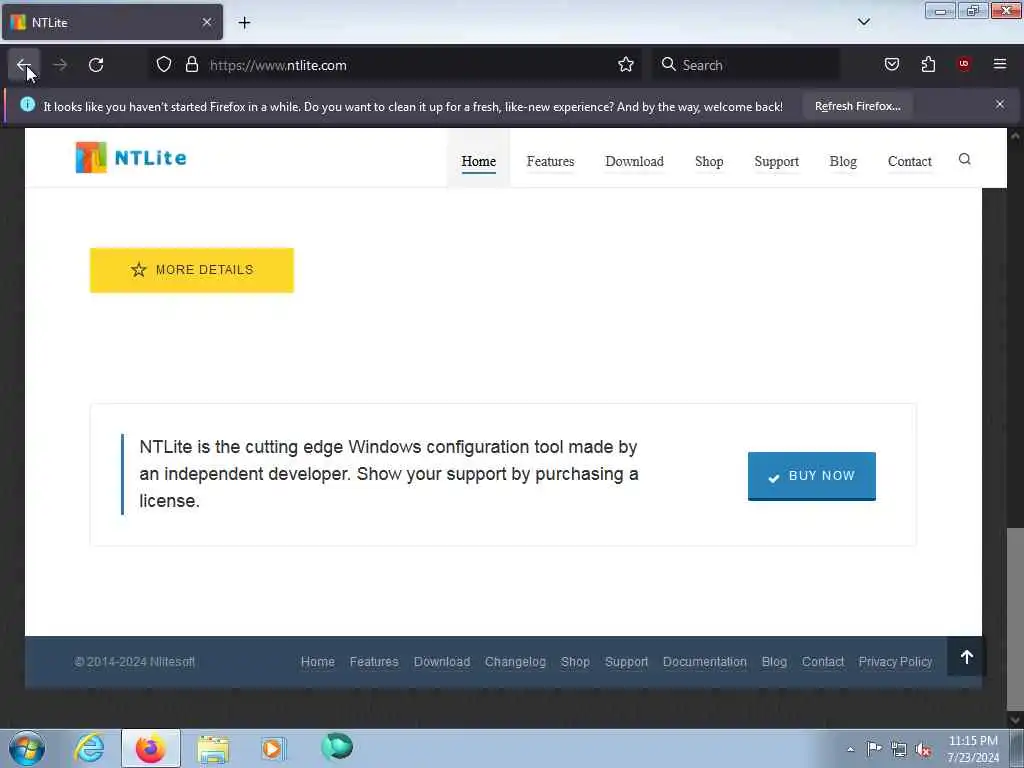The height and width of the screenshot is (768, 1024).
Task: Dismiss the Firefox refresh notification bar
Action: tap(1000, 104)
